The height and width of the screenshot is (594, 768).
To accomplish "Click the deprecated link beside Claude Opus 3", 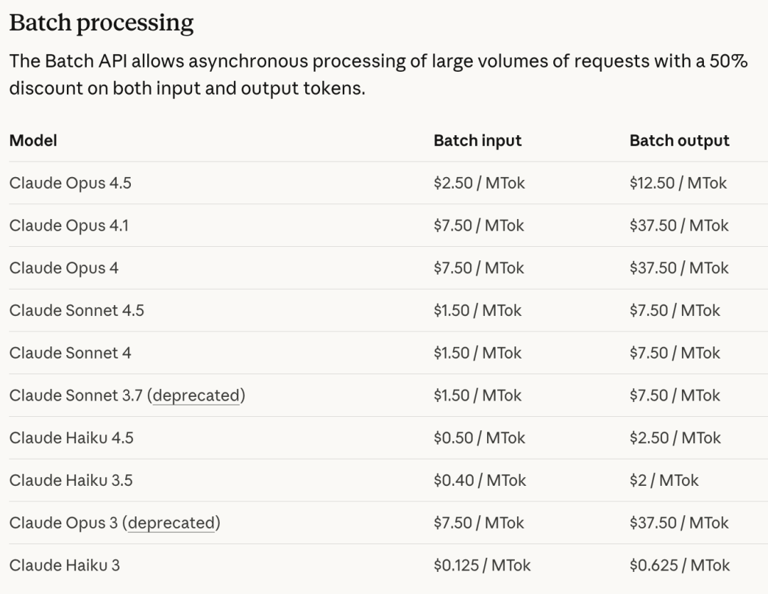I will (x=171, y=522).
